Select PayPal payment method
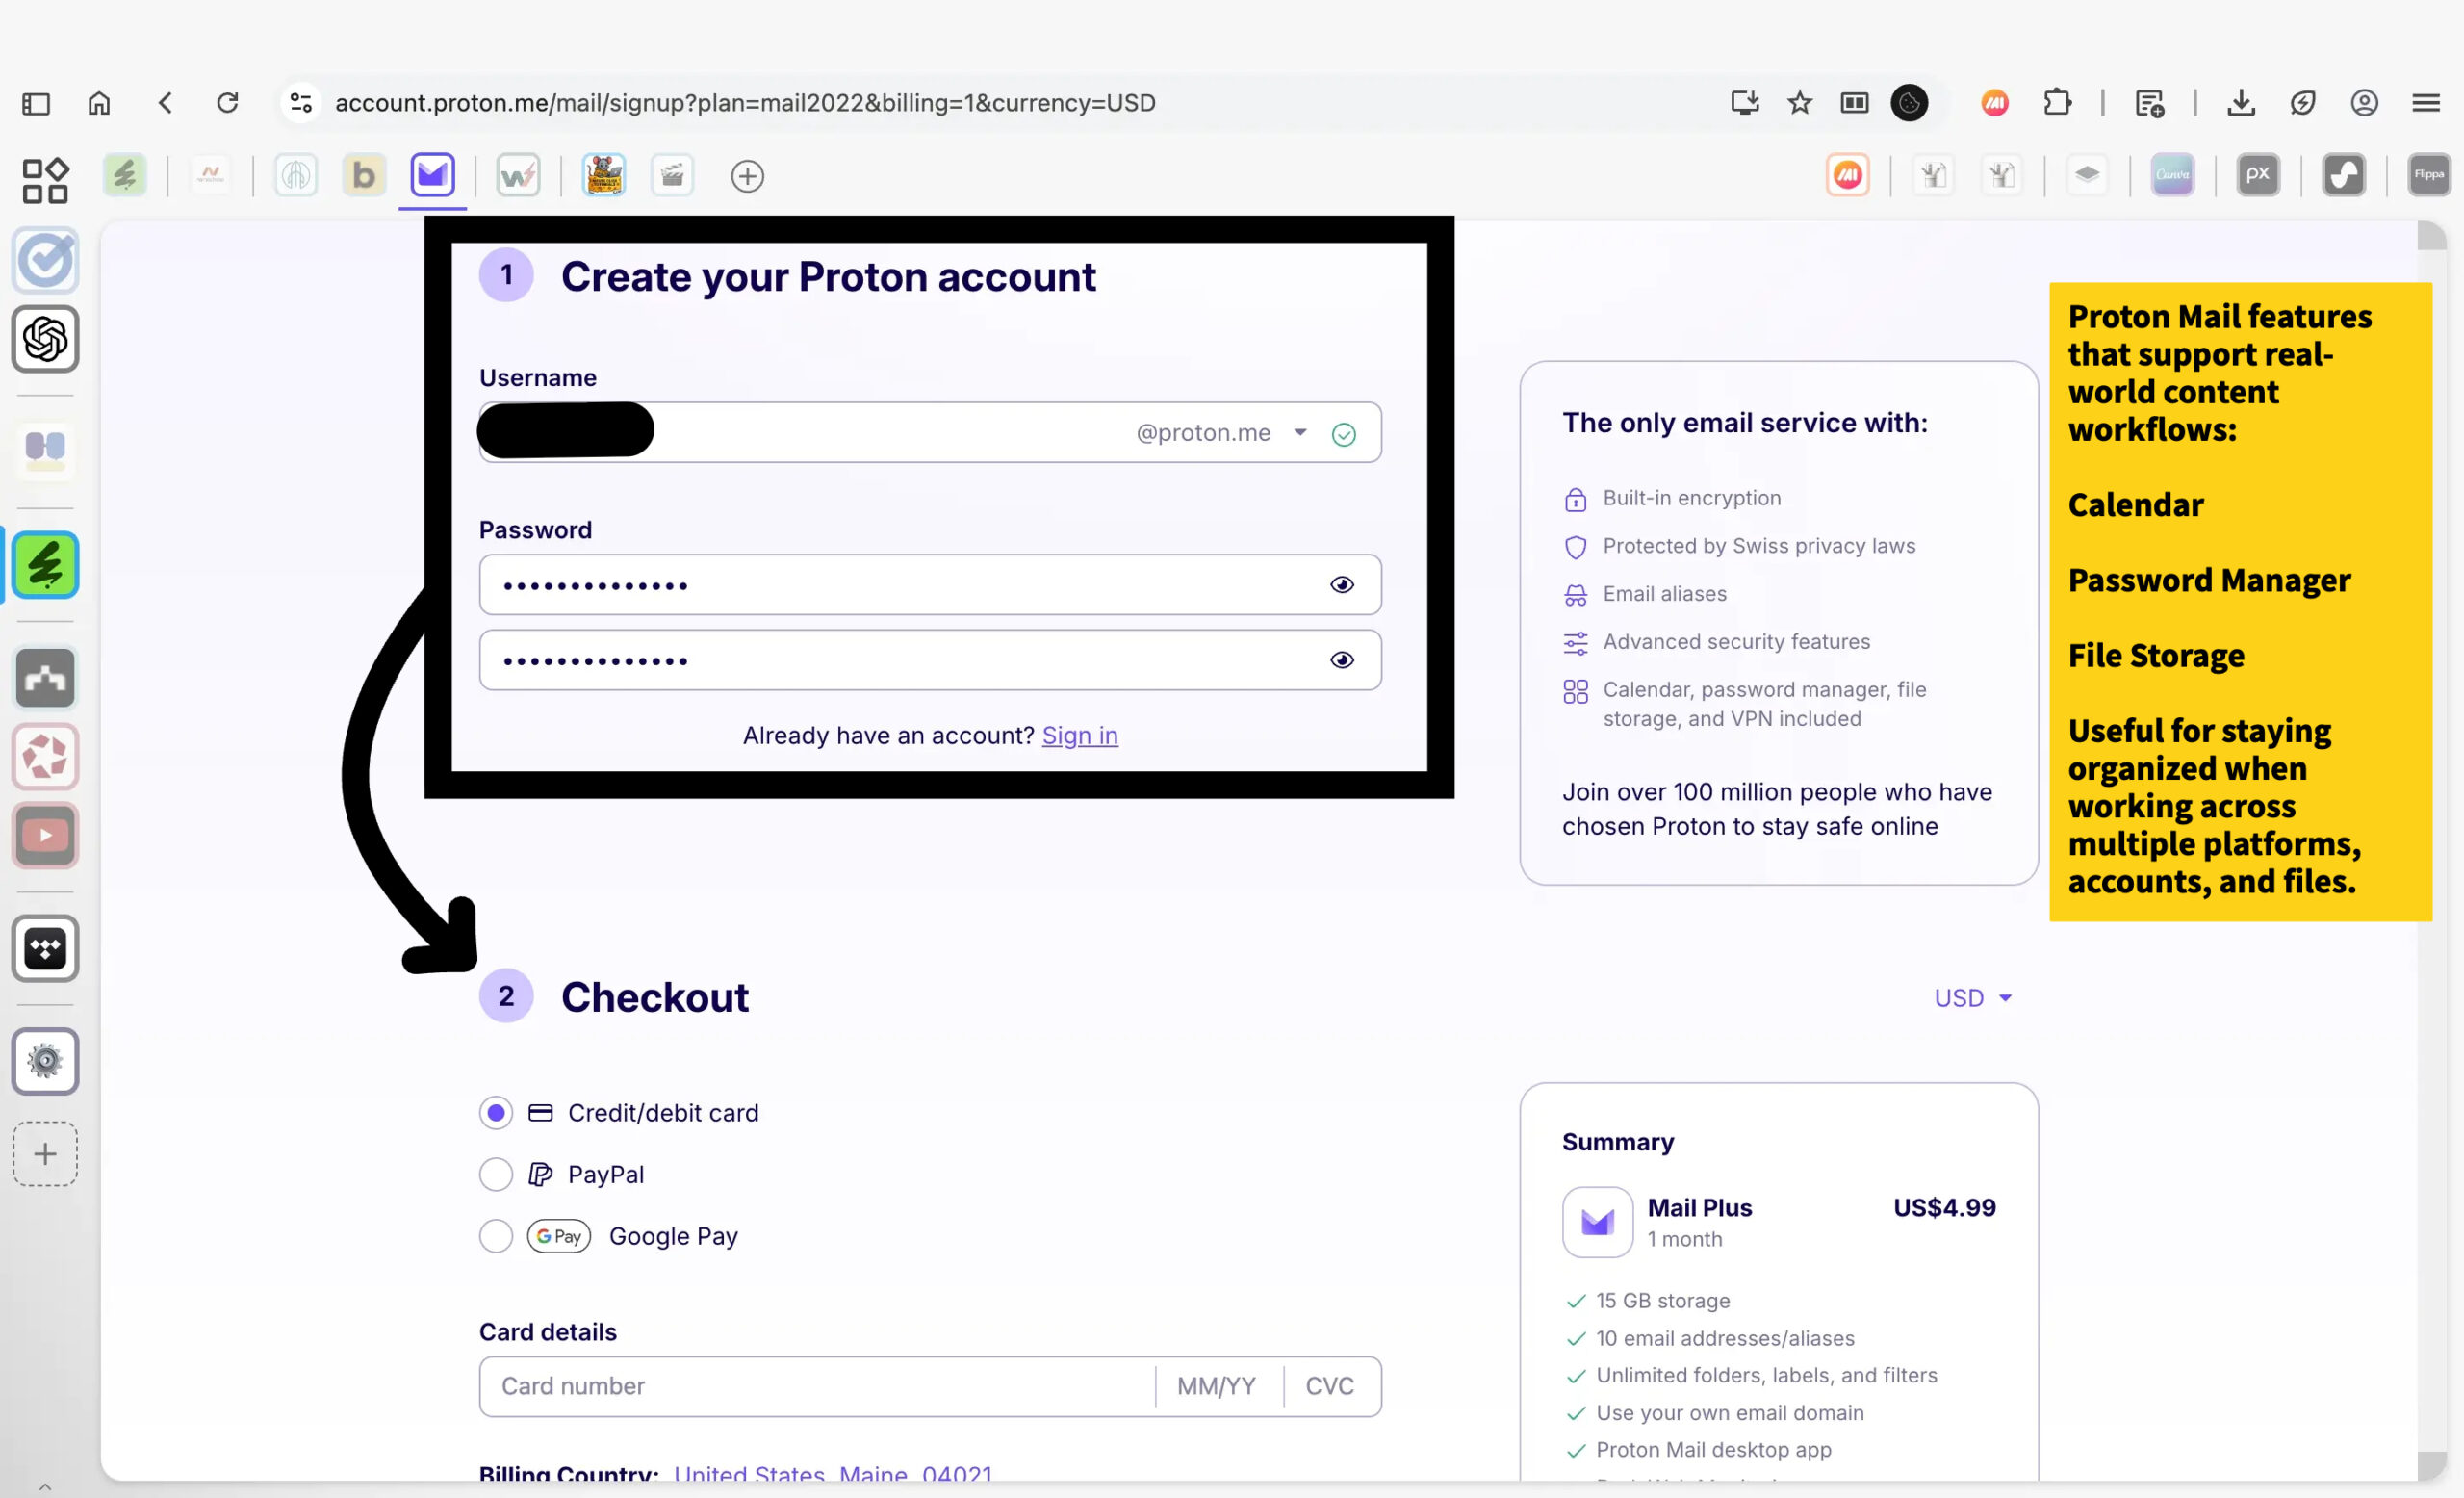The image size is (2464, 1498). click(x=496, y=1174)
